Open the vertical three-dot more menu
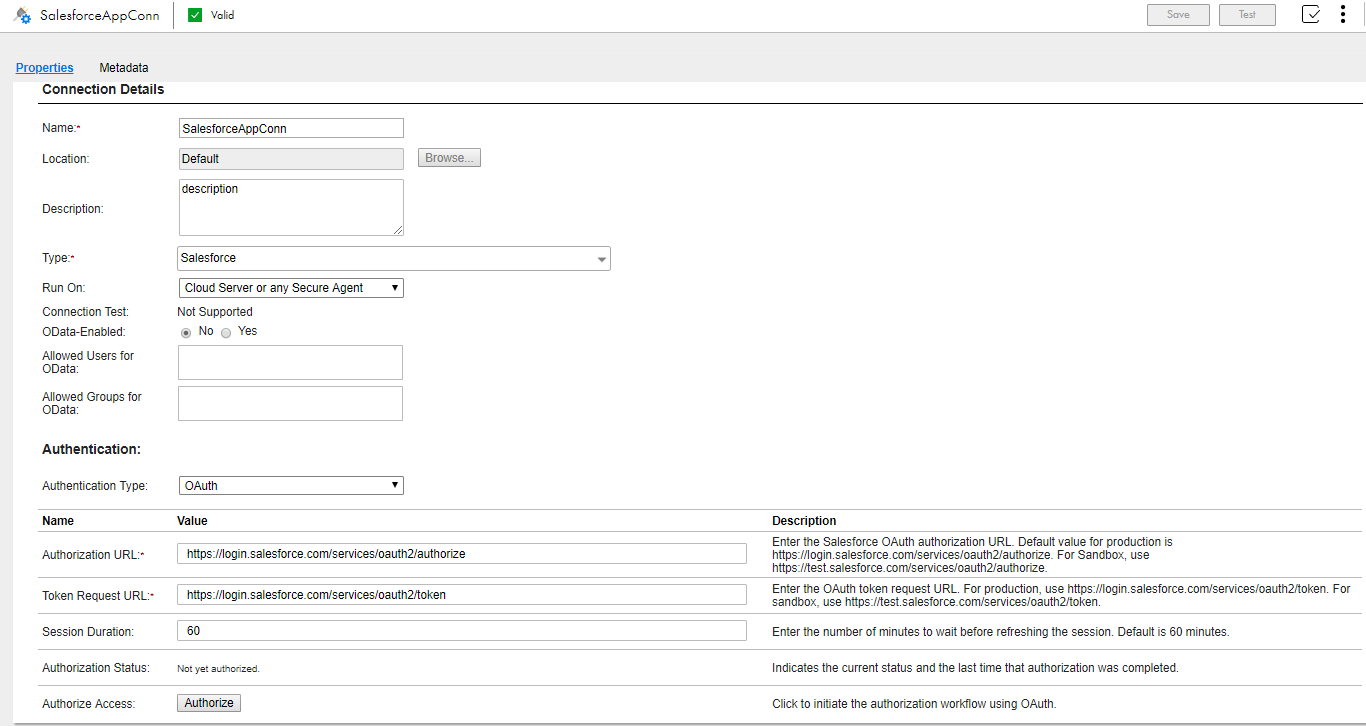Viewport: 1366px width, 726px height. pos(1343,15)
